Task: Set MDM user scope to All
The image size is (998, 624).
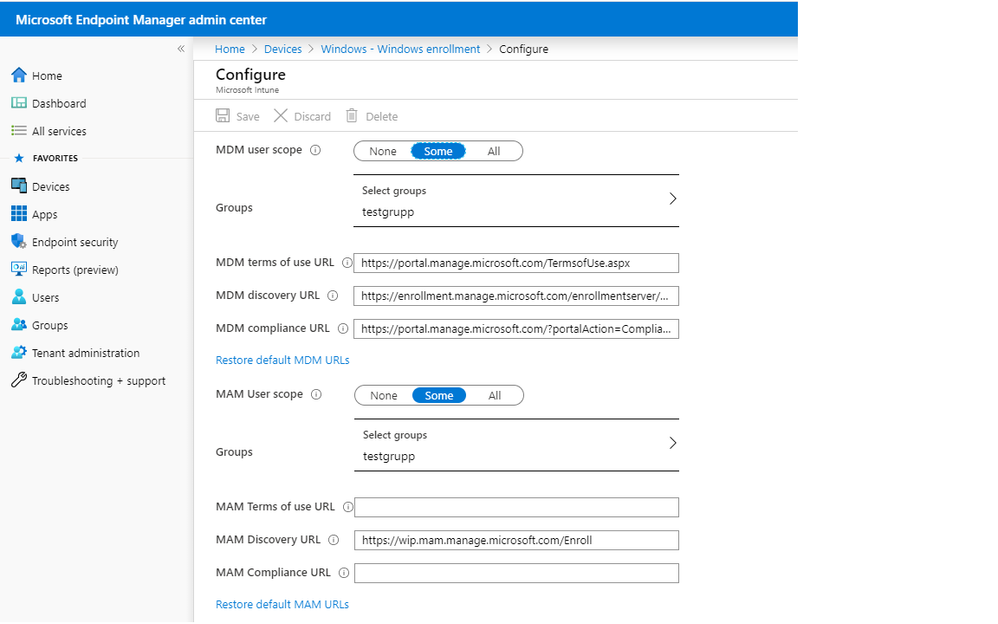Action: [x=494, y=152]
